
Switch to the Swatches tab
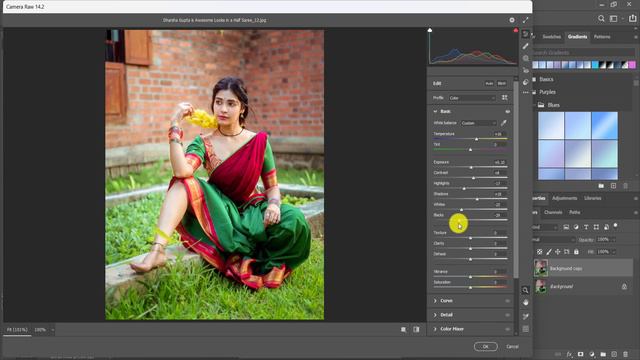[x=551, y=37]
